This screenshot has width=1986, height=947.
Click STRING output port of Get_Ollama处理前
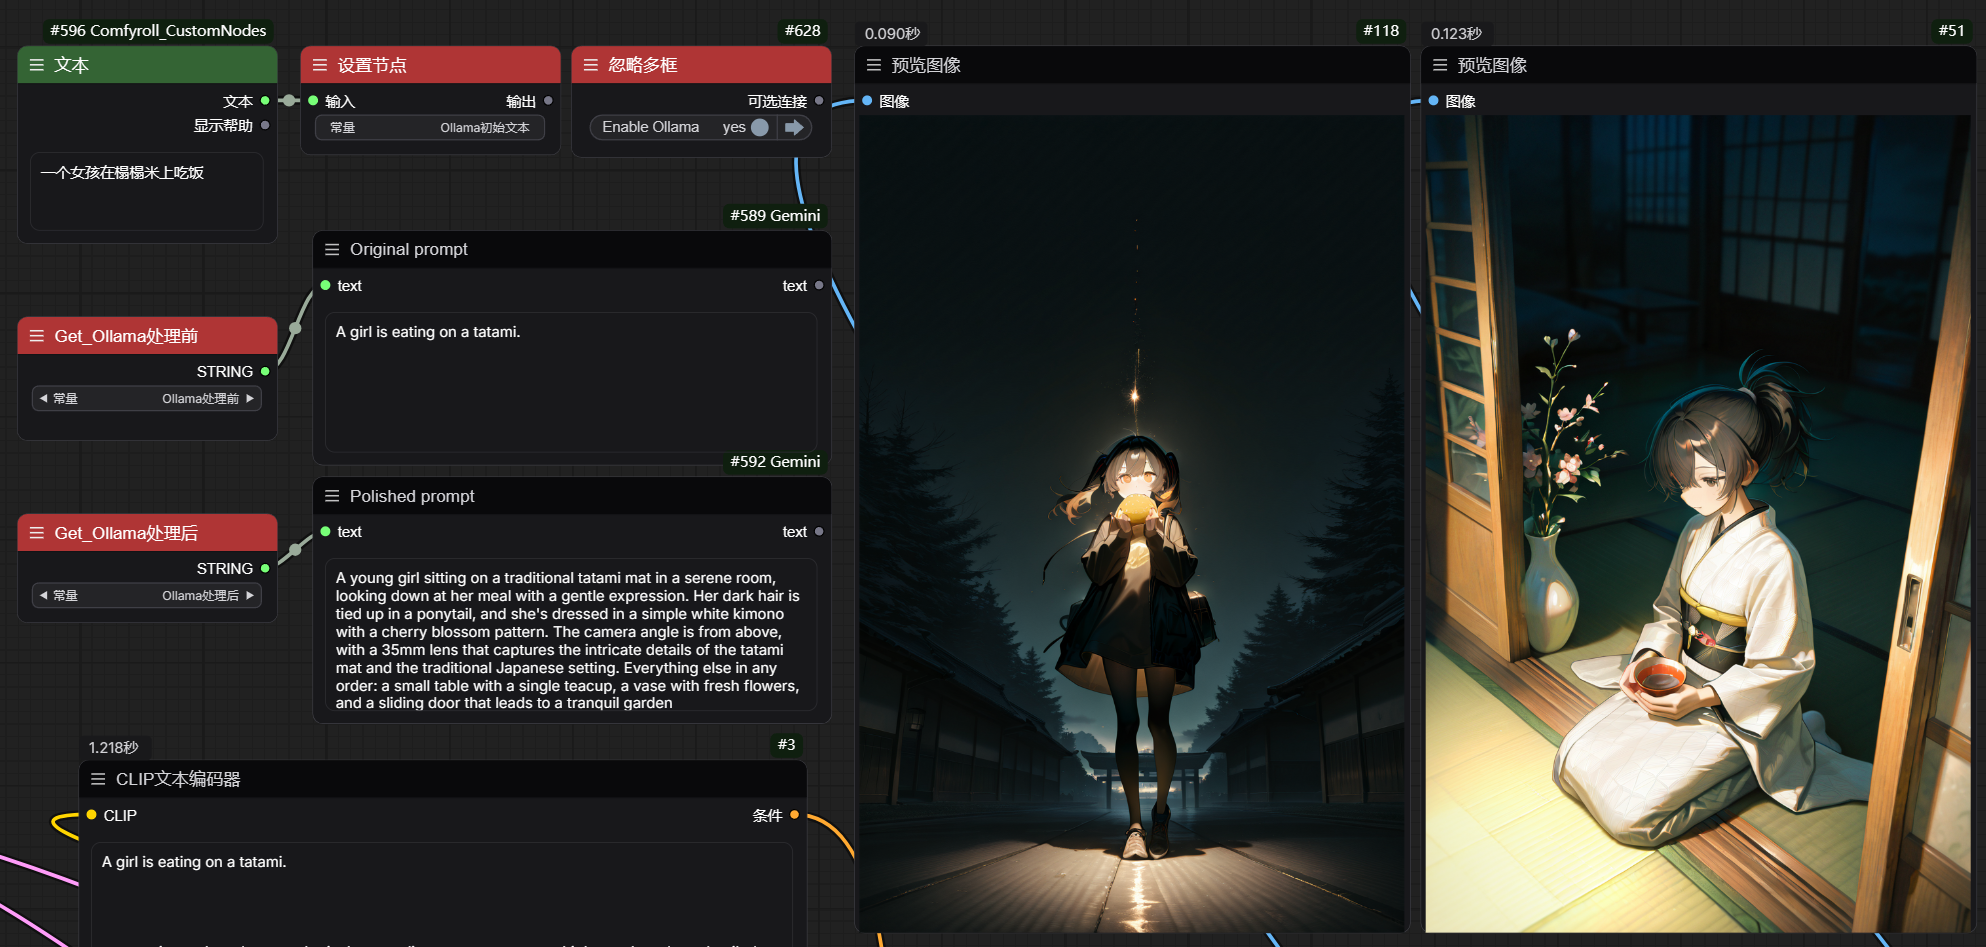(x=265, y=371)
